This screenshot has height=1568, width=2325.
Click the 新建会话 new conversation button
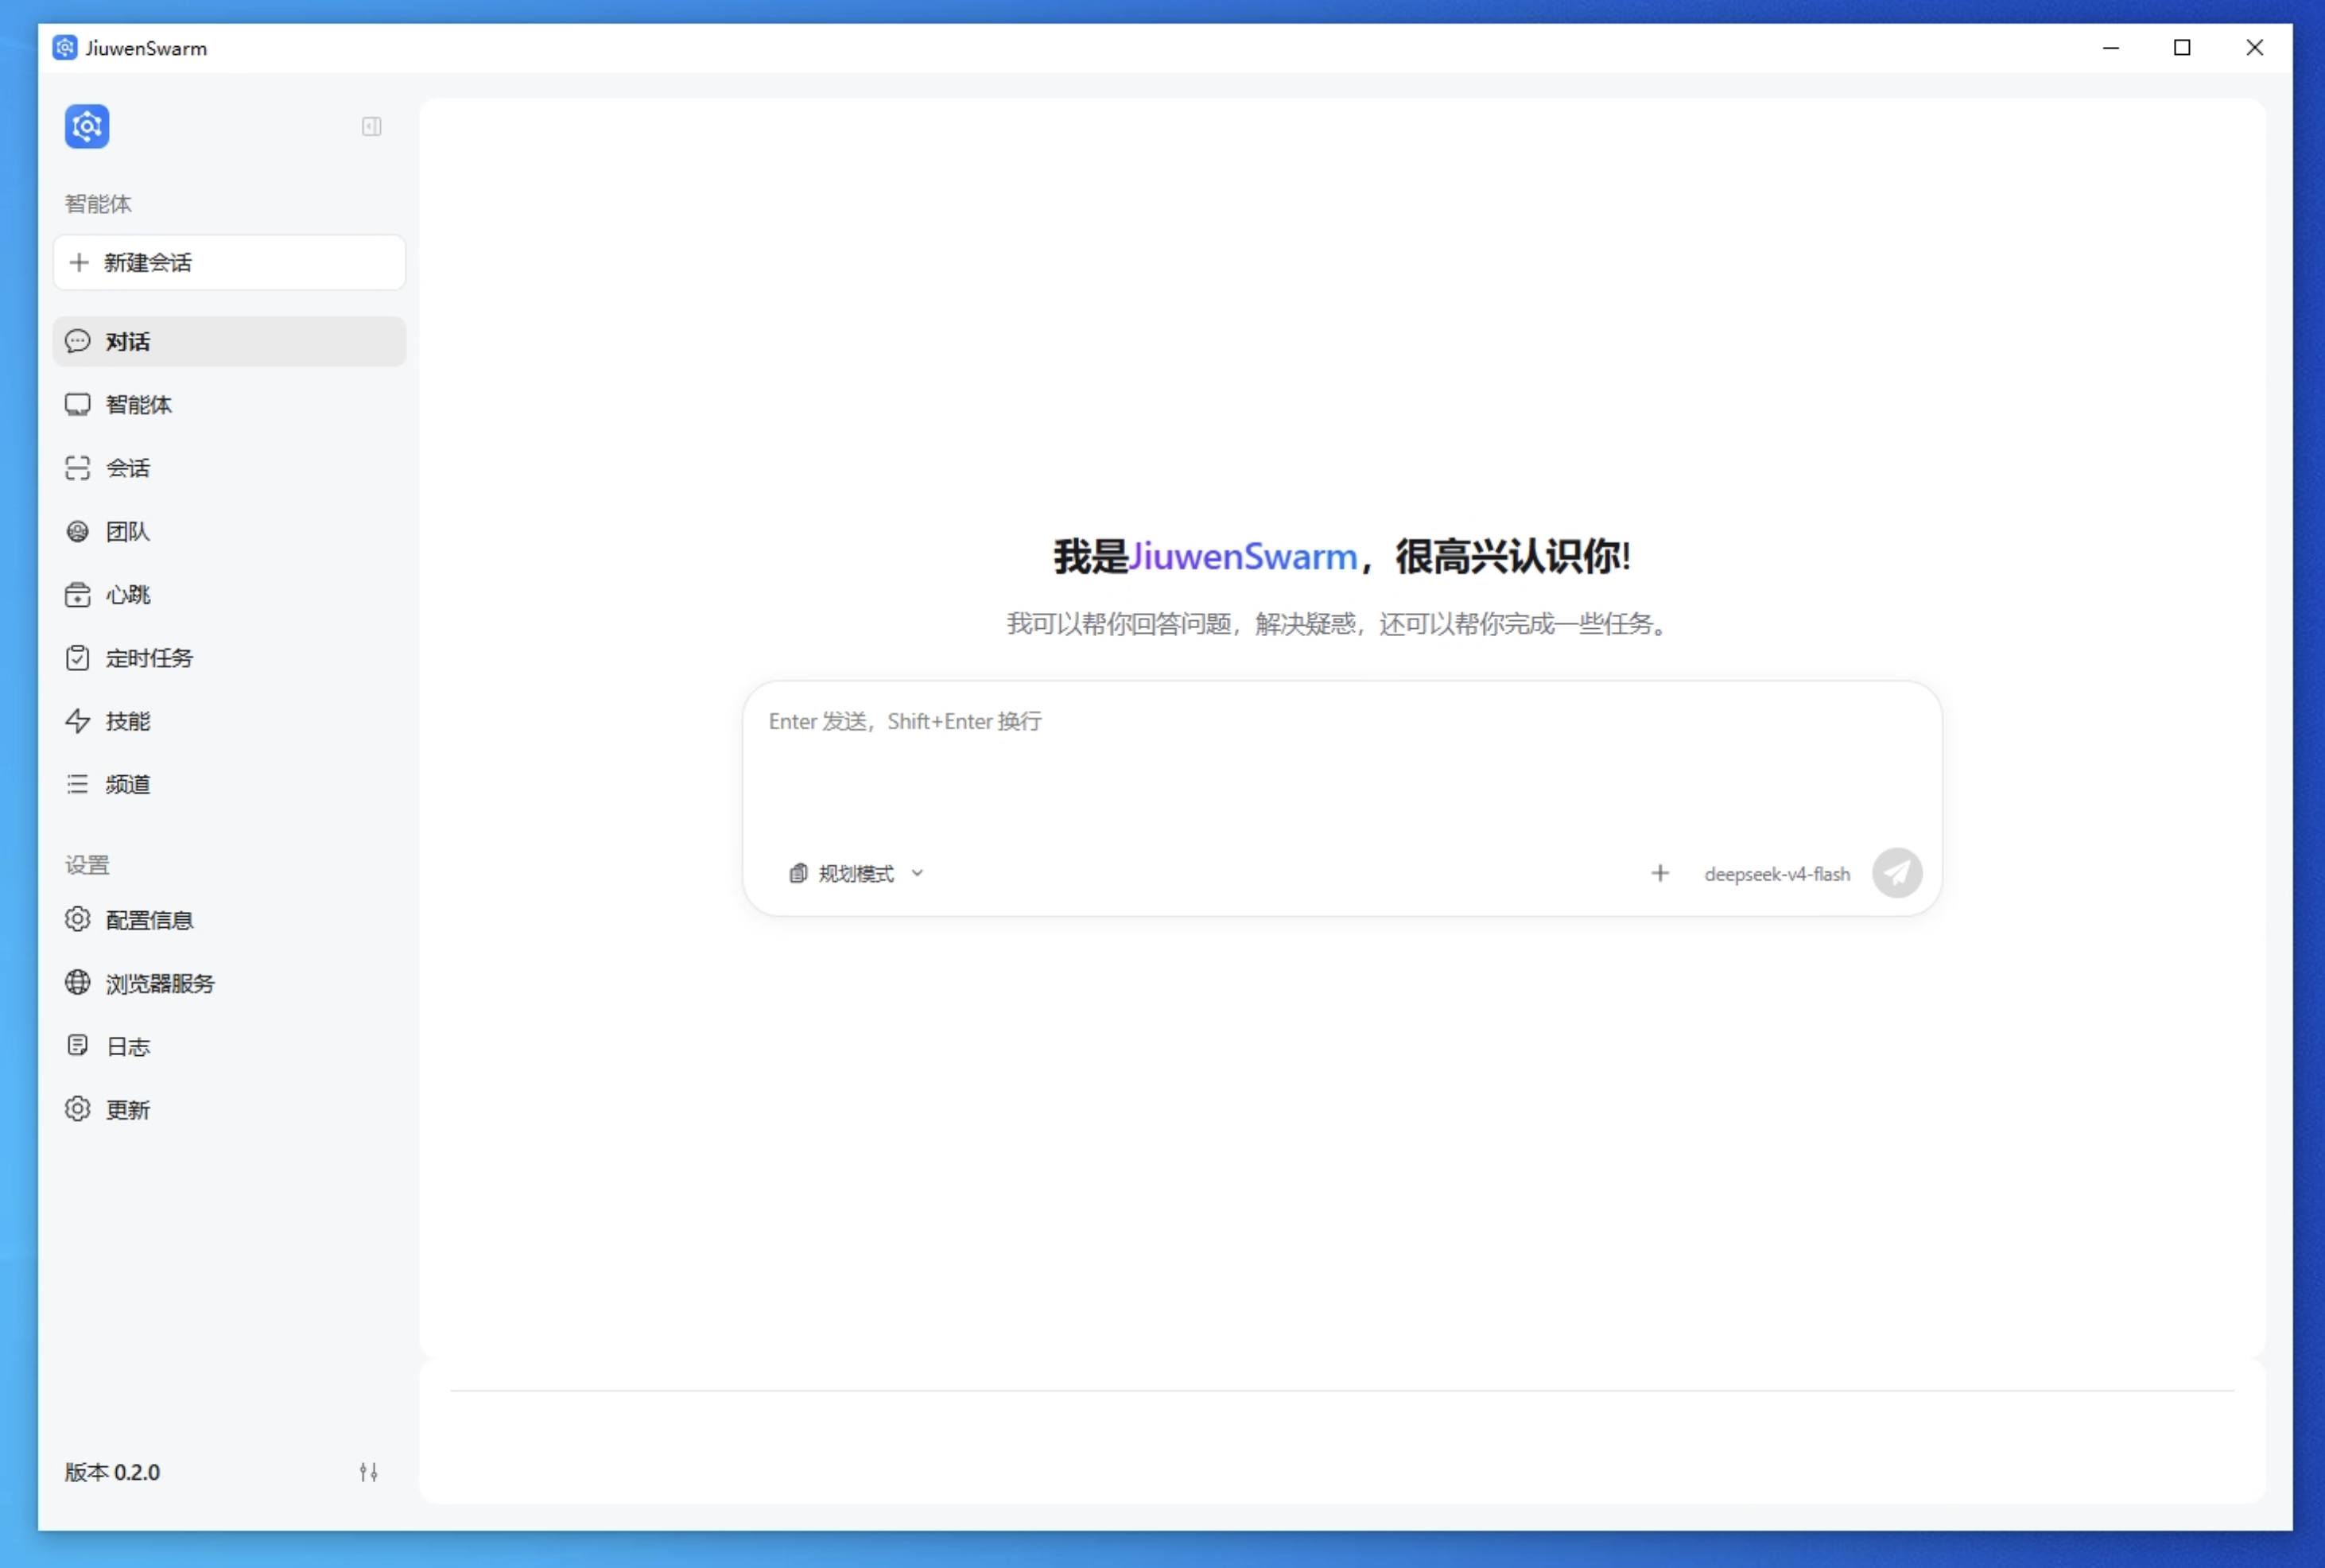tap(229, 263)
